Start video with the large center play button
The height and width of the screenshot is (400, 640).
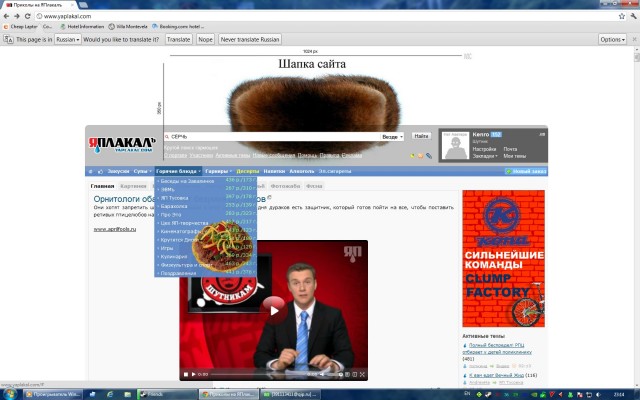click(x=274, y=311)
